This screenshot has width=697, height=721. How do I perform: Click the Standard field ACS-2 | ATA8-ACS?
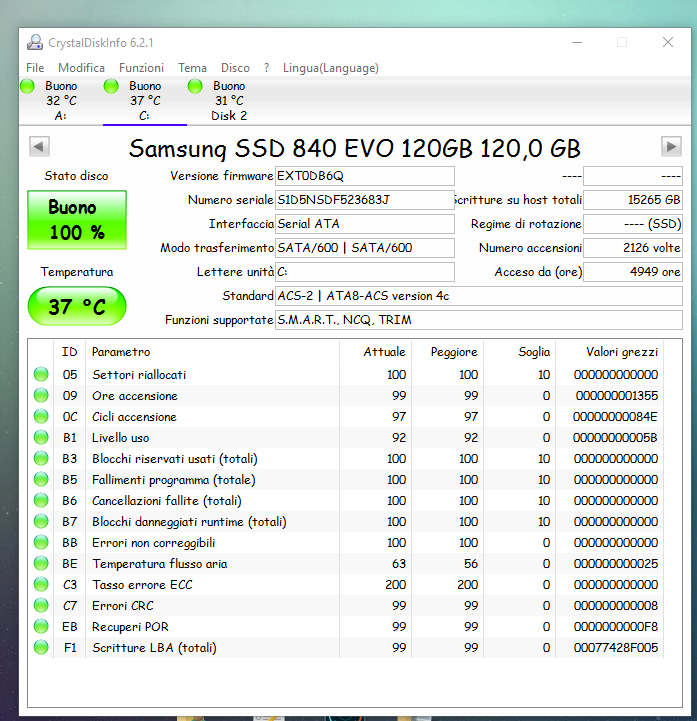(479, 296)
